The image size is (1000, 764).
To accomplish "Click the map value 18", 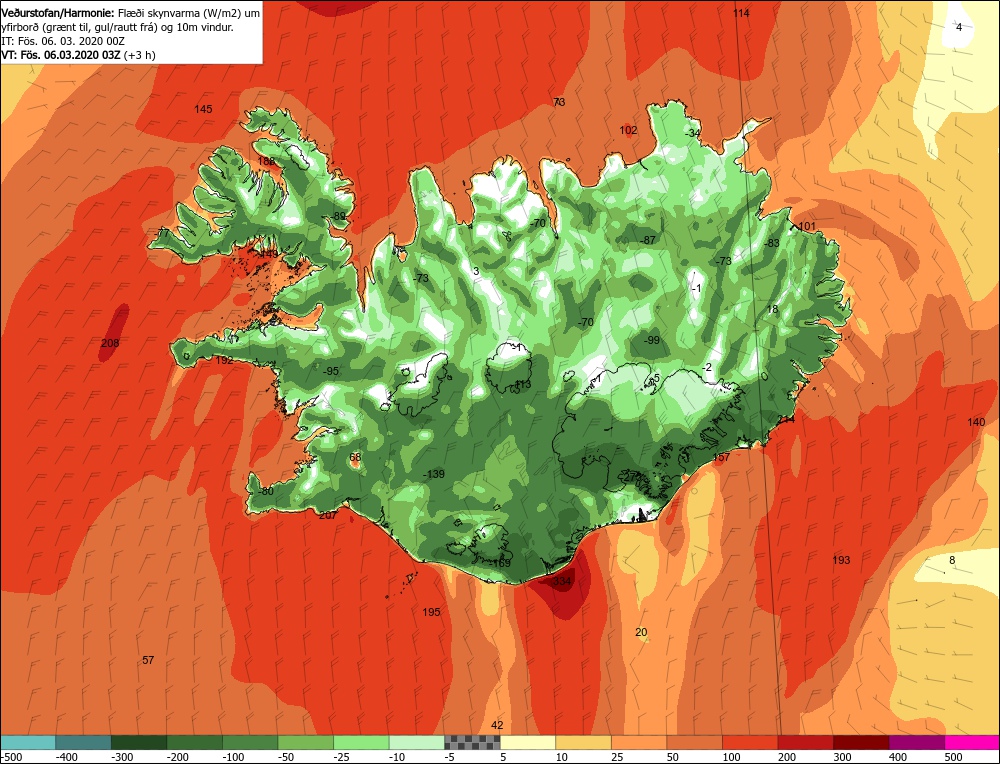I will 772,309.
